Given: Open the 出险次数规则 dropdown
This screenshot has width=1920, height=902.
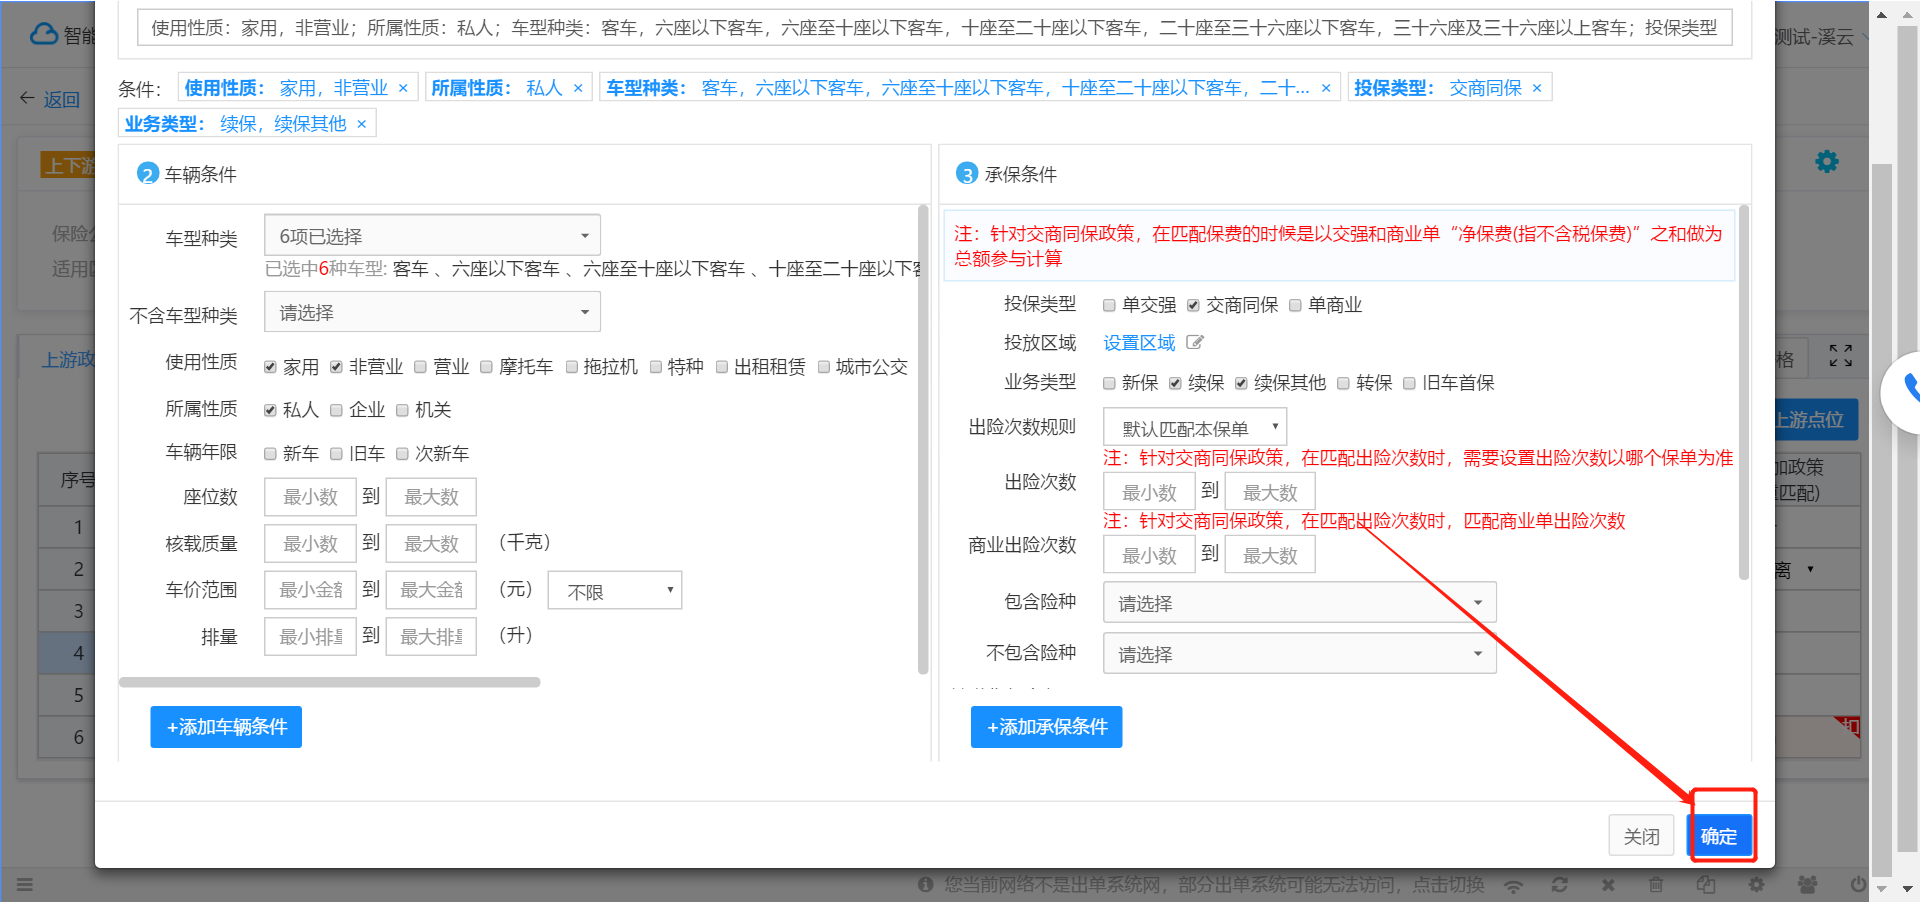Looking at the screenshot, I should pos(1195,428).
